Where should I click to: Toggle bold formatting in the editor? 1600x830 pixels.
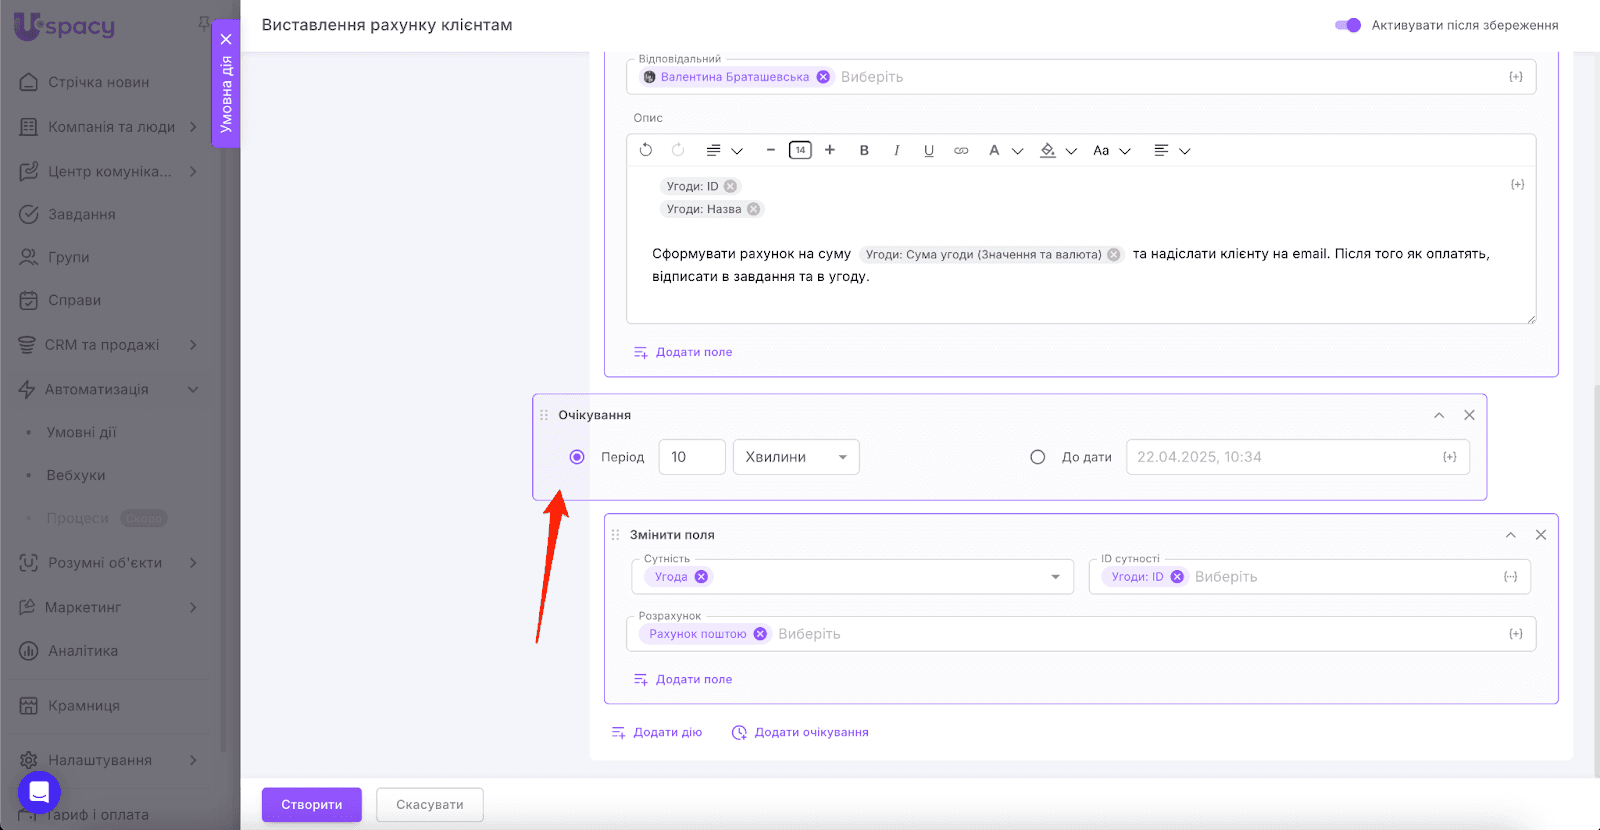[x=864, y=150]
